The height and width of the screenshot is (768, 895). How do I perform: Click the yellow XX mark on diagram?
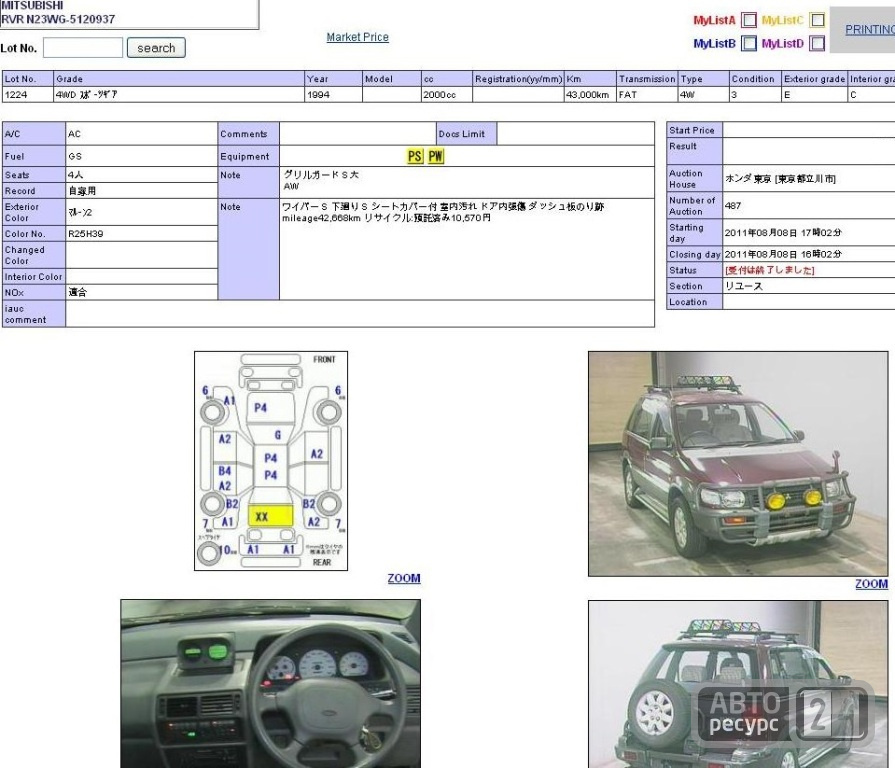271,516
